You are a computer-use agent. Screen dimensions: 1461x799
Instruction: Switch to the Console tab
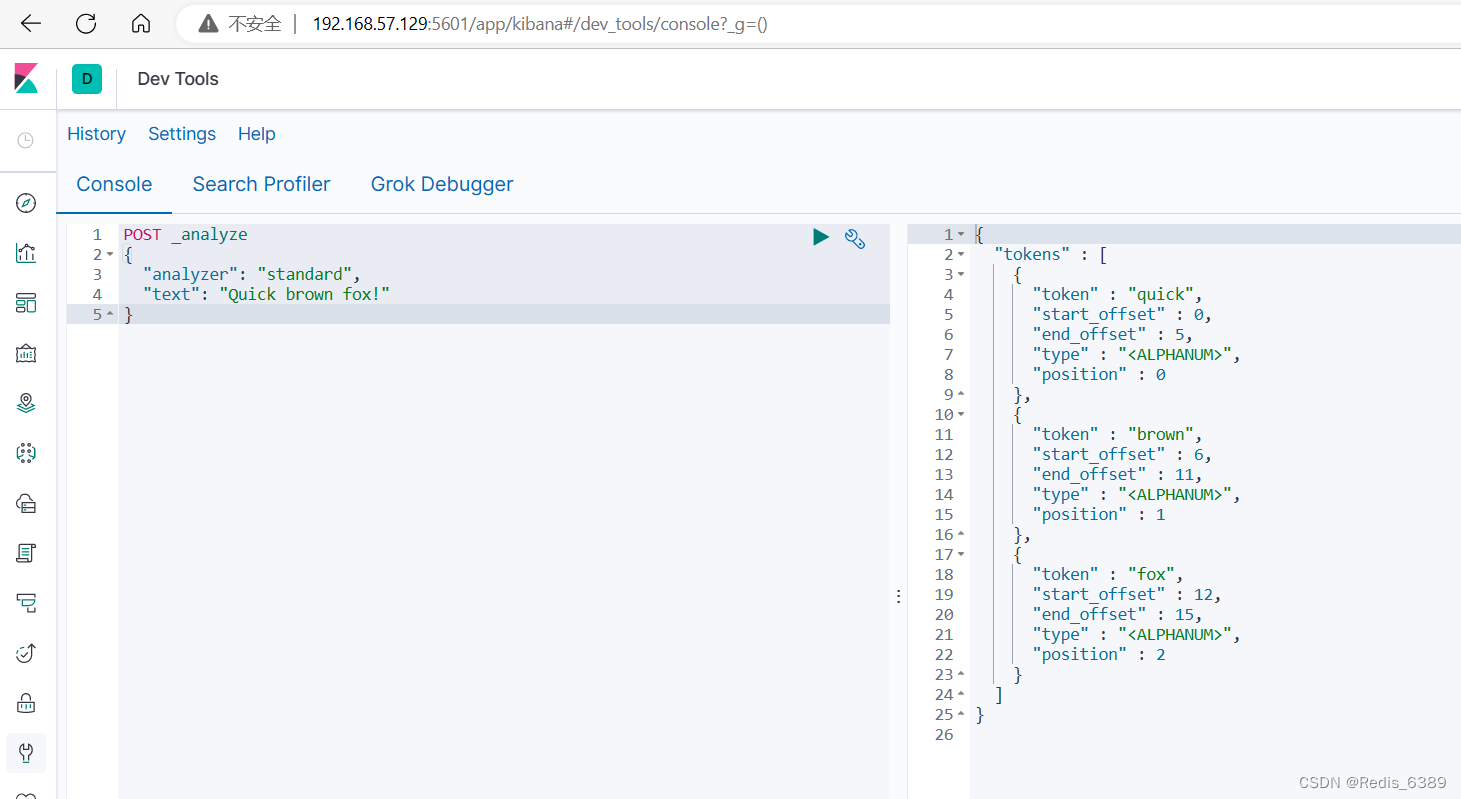point(114,184)
